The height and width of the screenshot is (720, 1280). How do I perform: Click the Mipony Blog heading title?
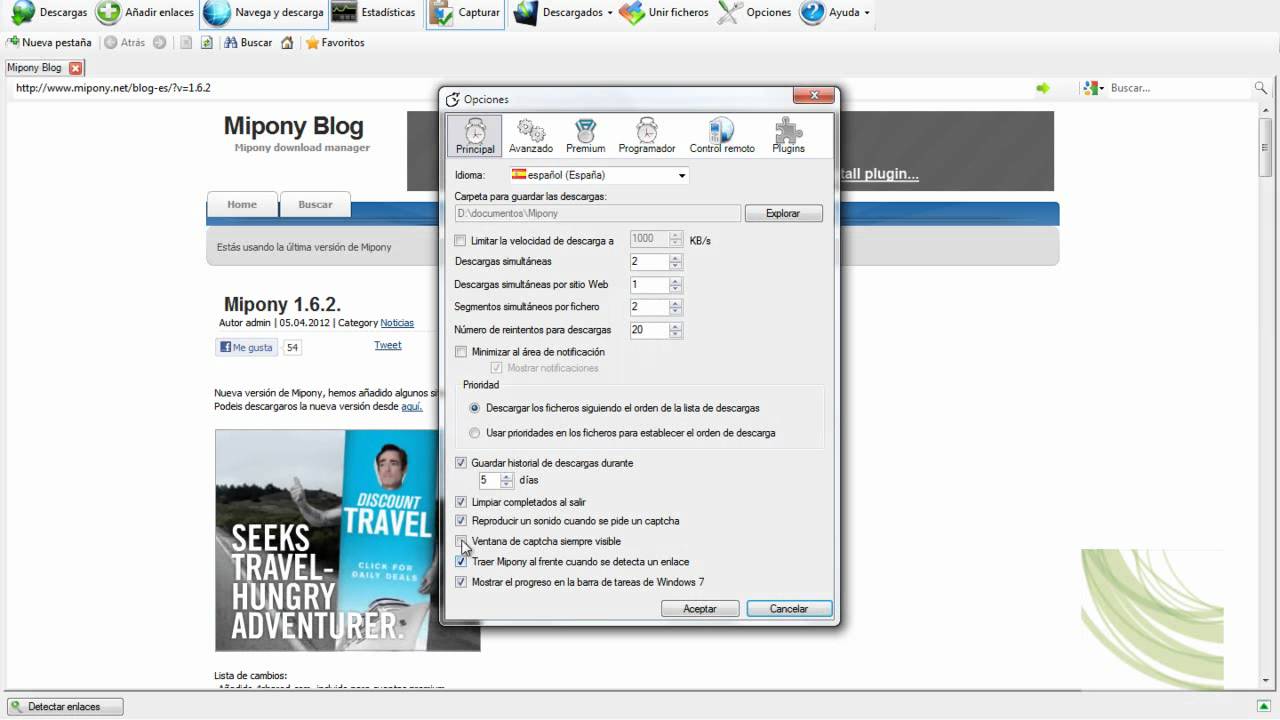coord(293,126)
